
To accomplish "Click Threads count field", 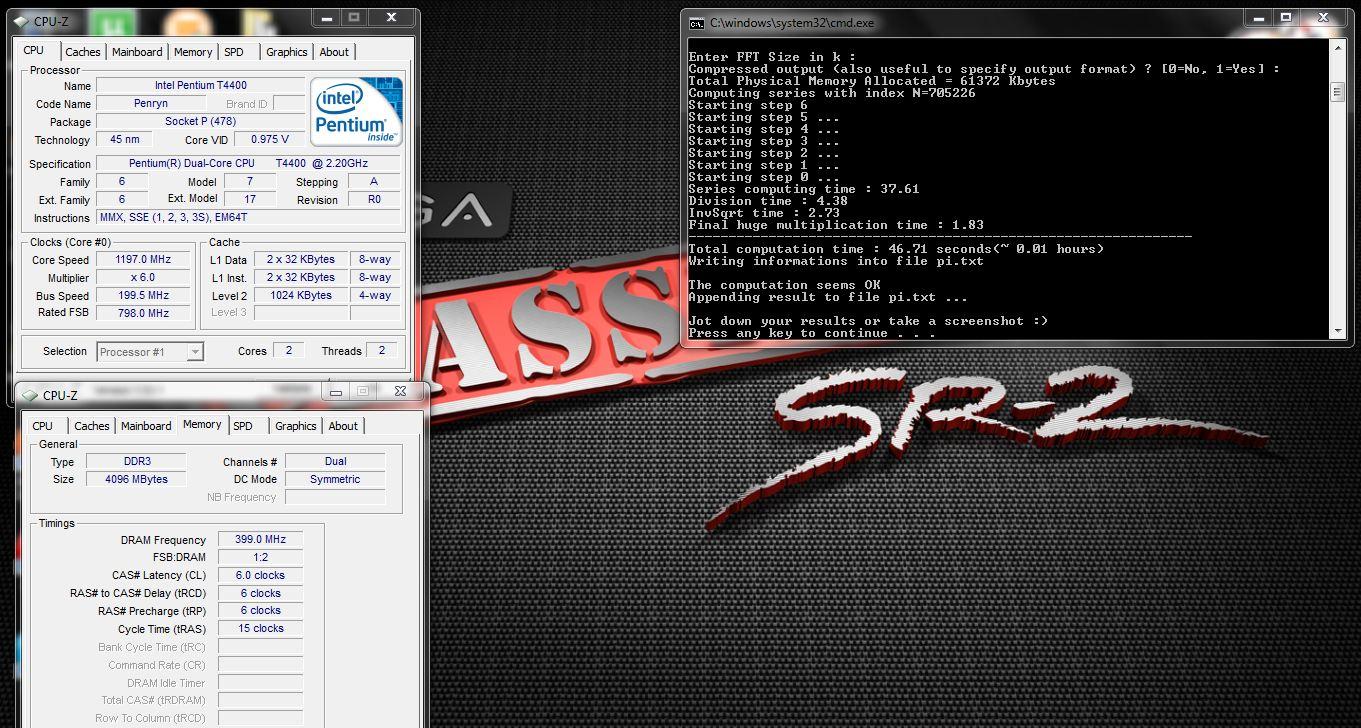I will (x=382, y=350).
